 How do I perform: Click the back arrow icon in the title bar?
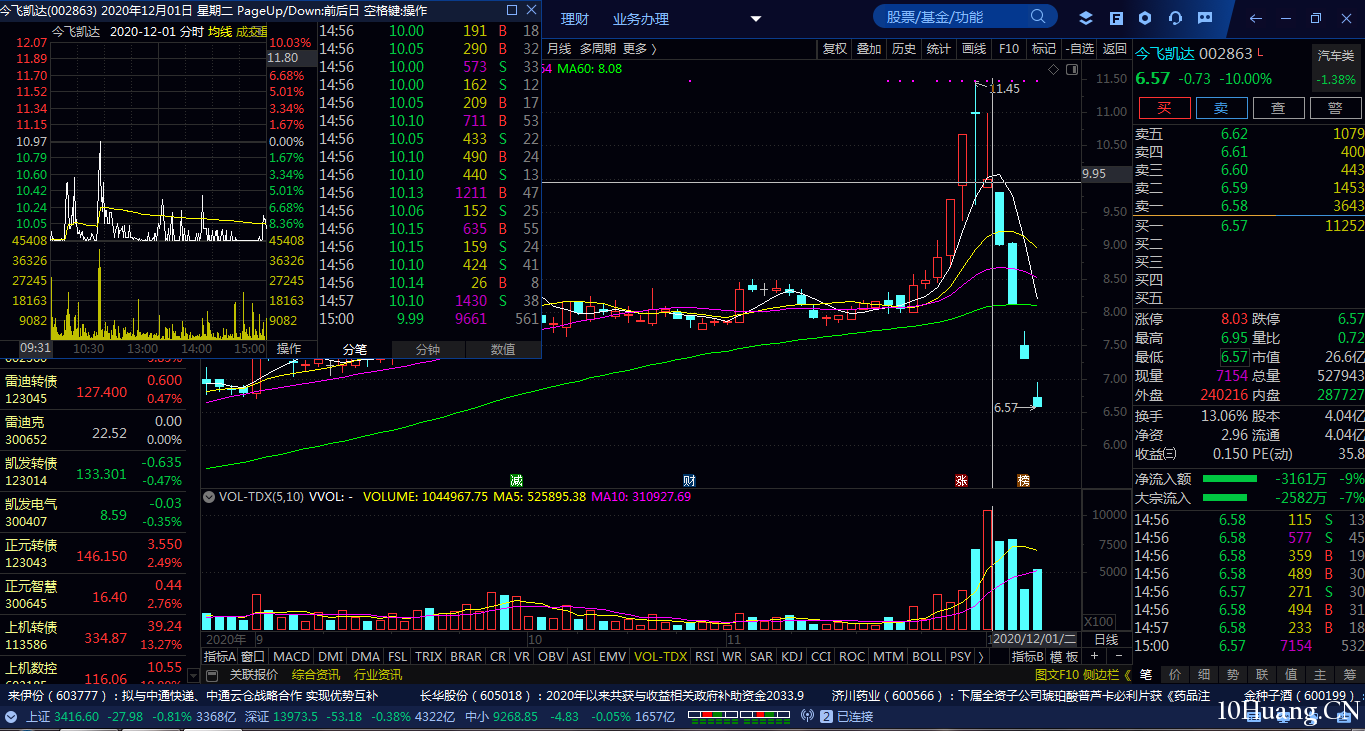(x=1256, y=18)
